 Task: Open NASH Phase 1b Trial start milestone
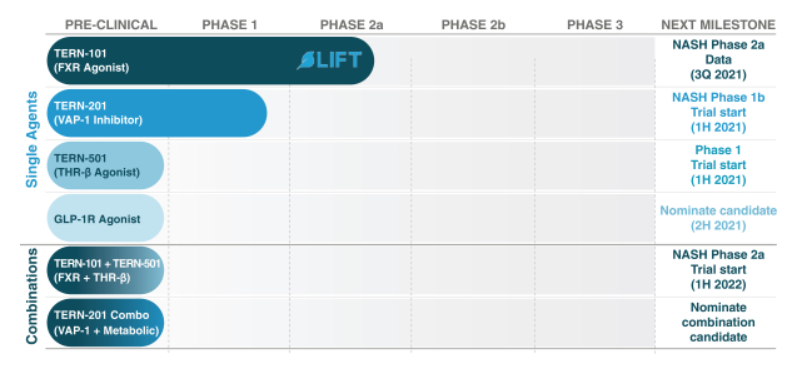click(x=718, y=112)
